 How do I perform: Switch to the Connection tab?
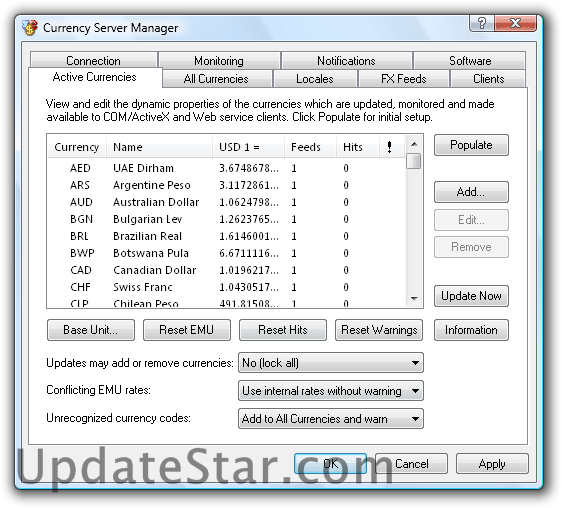tap(94, 61)
